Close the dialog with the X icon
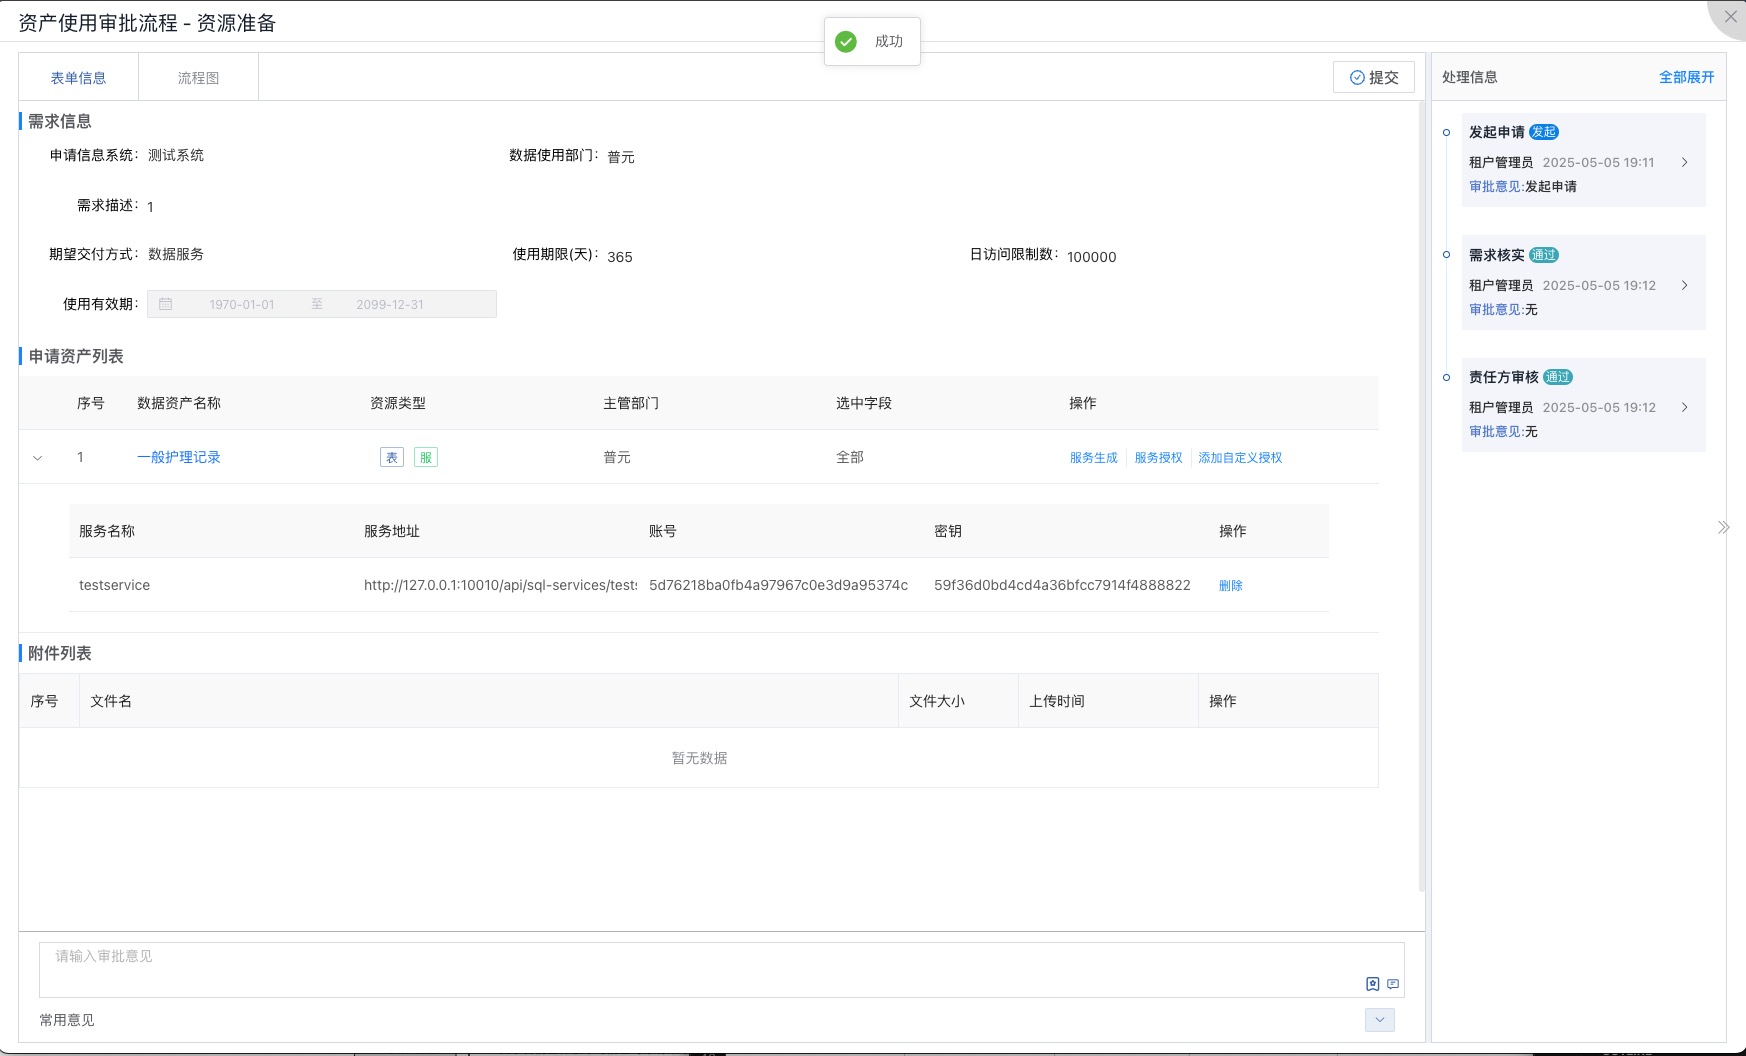 point(1730,17)
